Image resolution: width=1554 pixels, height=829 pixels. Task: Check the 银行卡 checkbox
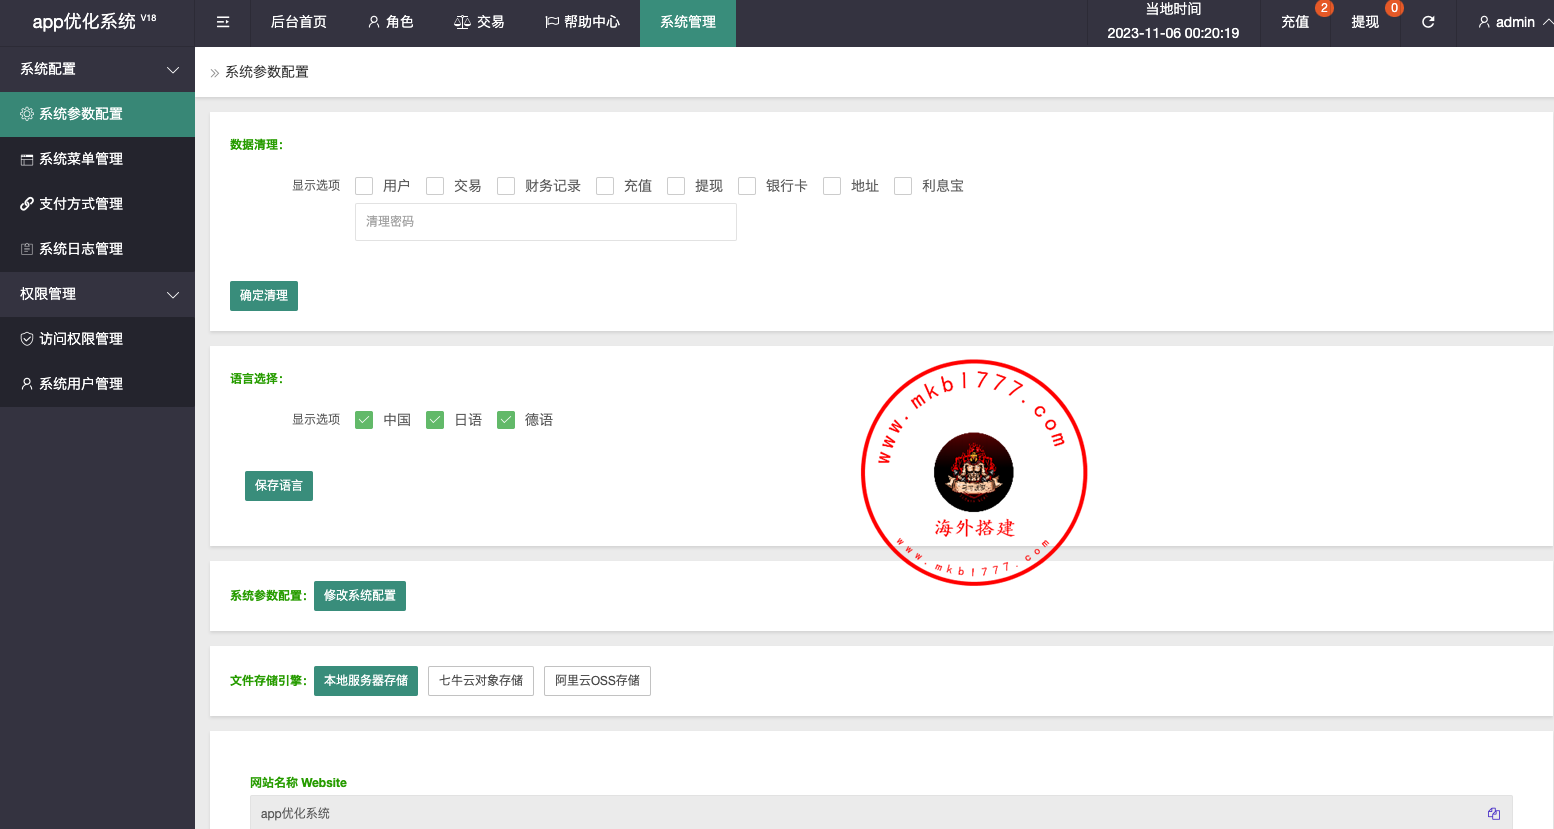pos(747,186)
